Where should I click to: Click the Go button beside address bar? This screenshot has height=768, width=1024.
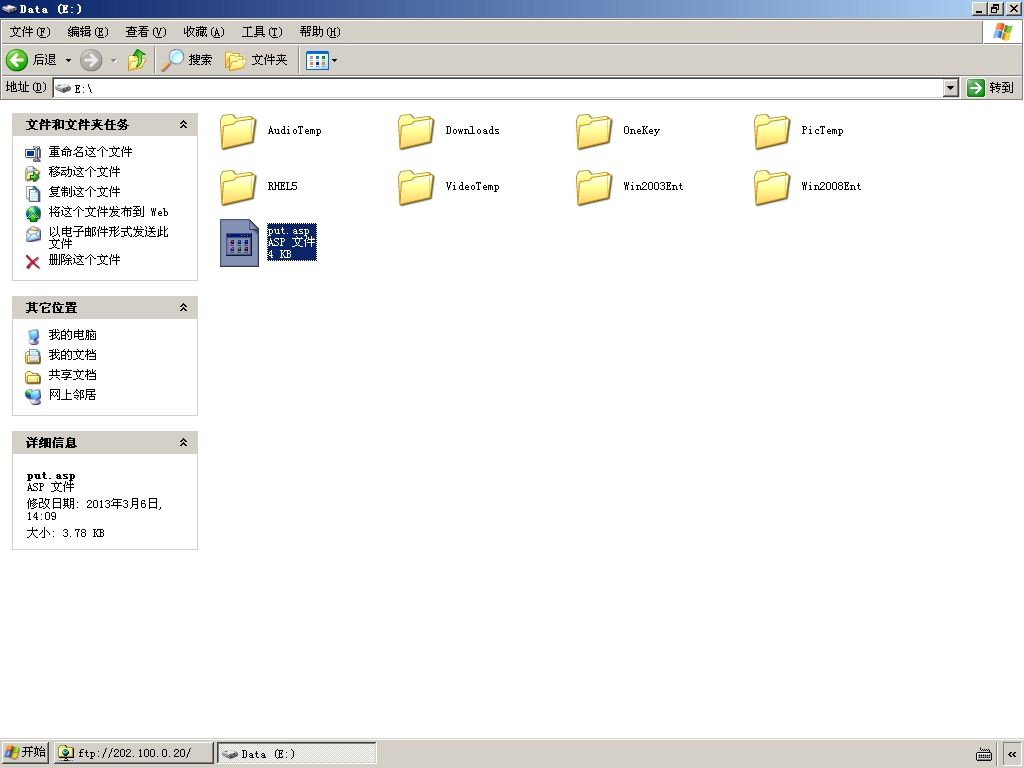(x=991, y=88)
